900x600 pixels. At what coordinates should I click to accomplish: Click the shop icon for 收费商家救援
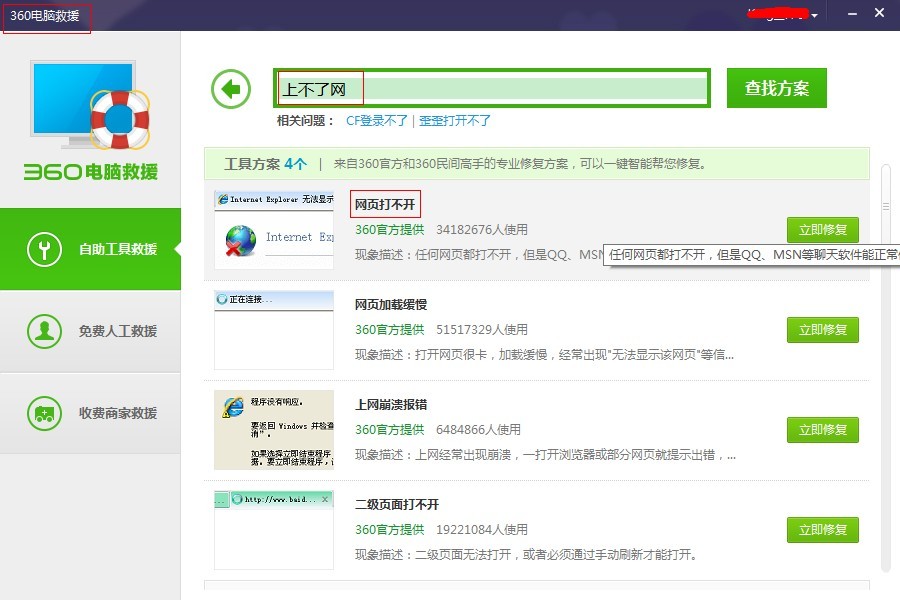click(44, 413)
